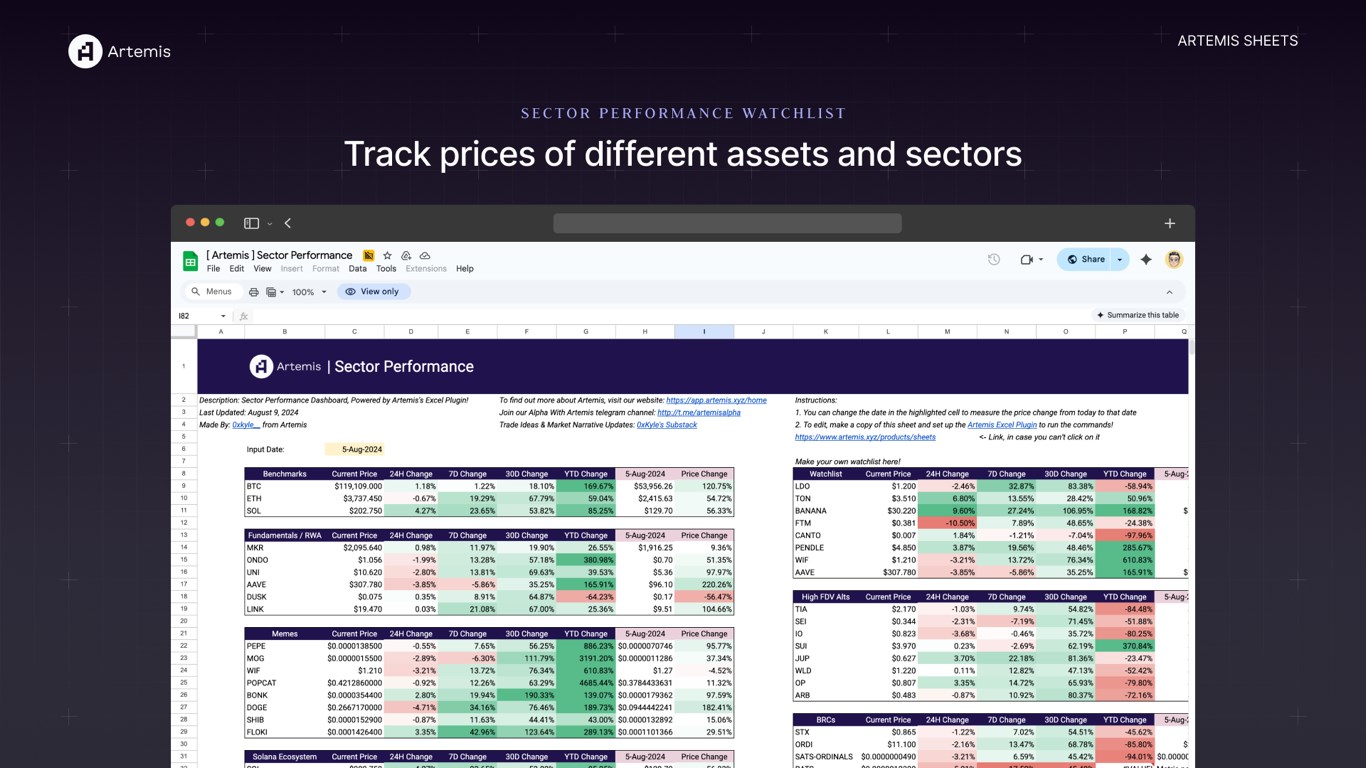
Task: Toggle the browser sidebar panel icon
Action: click(x=251, y=223)
